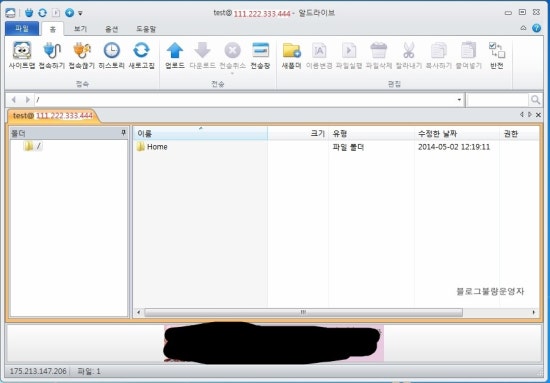
Task: Pin the 폴더 panel with pushpin
Action: [123, 133]
